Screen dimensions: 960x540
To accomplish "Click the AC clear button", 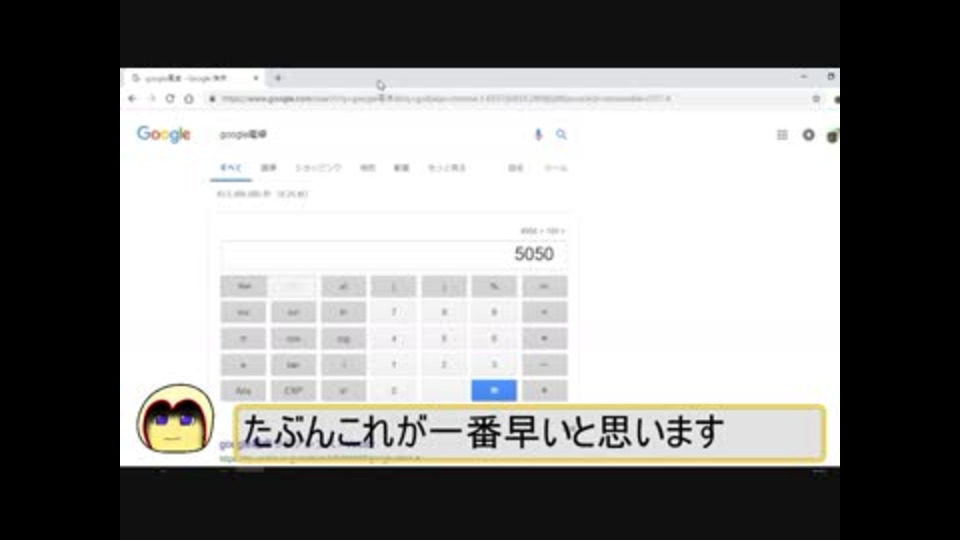I will 544,287.
